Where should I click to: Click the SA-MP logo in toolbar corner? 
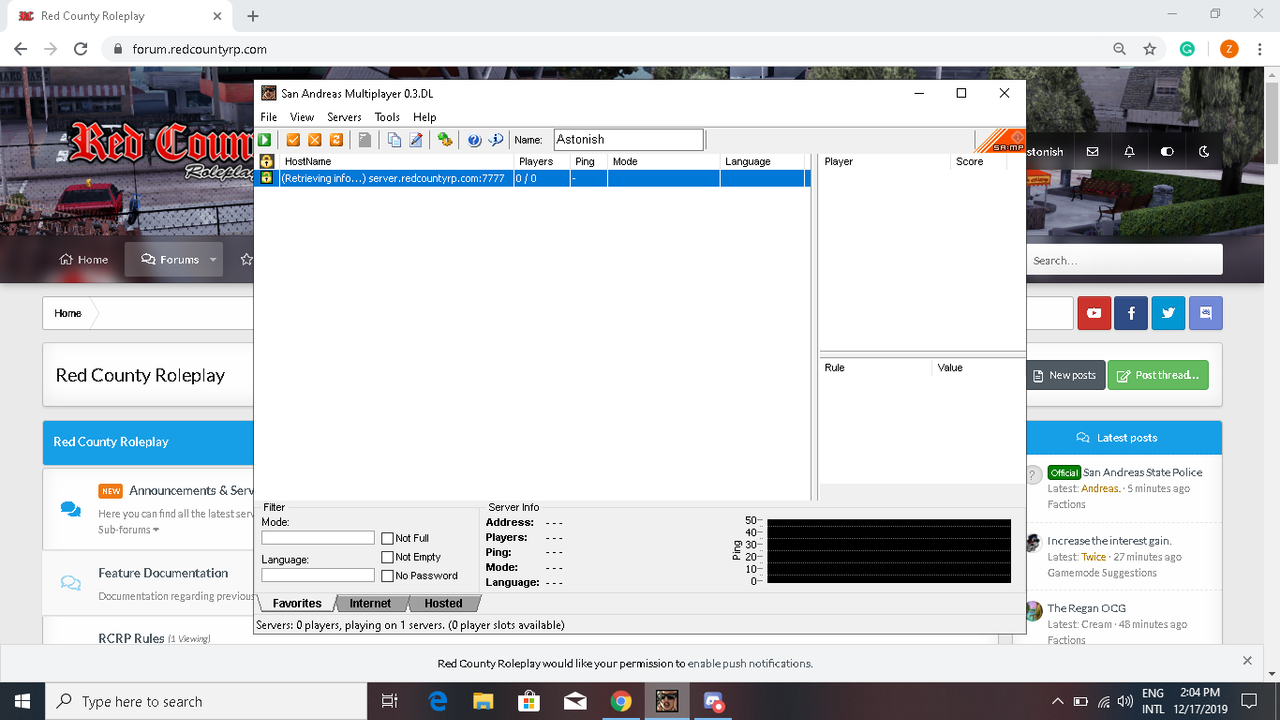click(1000, 141)
